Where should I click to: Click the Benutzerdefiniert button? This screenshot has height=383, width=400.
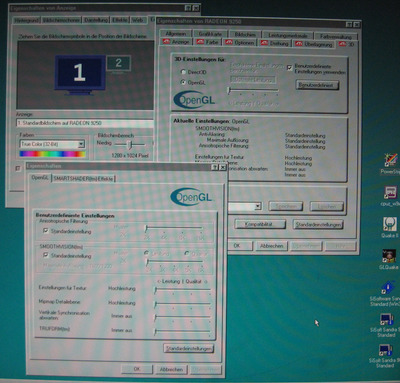coord(317,85)
